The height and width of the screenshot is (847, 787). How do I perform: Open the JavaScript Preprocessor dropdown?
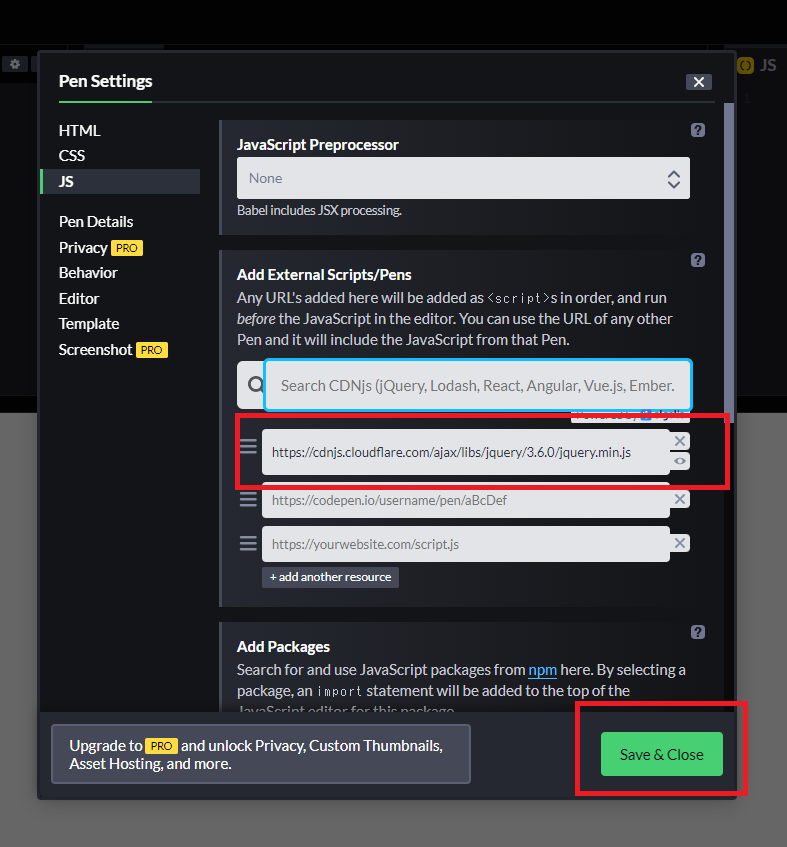pos(463,179)
